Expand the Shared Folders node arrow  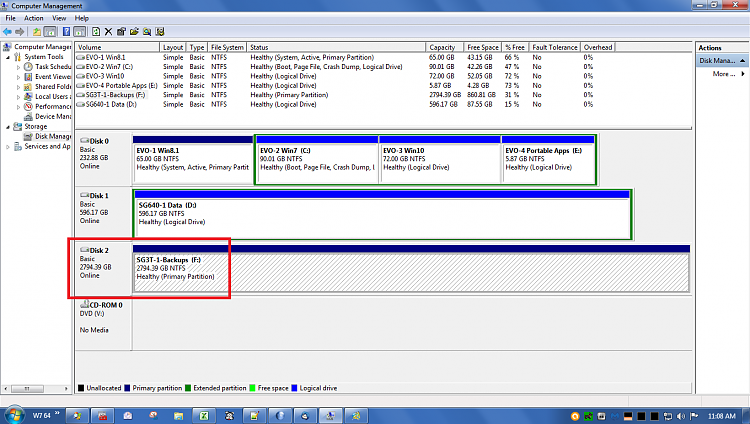19,87
